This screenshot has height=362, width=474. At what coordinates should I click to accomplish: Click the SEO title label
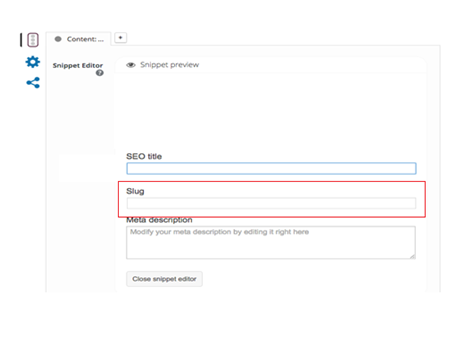(144, 156)
